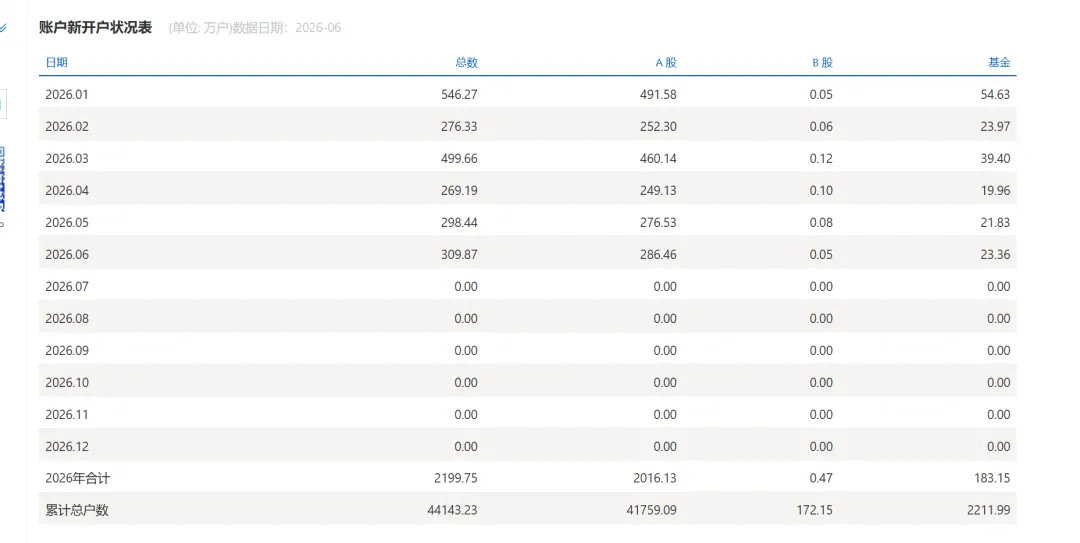This screenshot has width=1080, height=543.
Task: Click 基金 value 23.97
Action: [x=995, y=126]
